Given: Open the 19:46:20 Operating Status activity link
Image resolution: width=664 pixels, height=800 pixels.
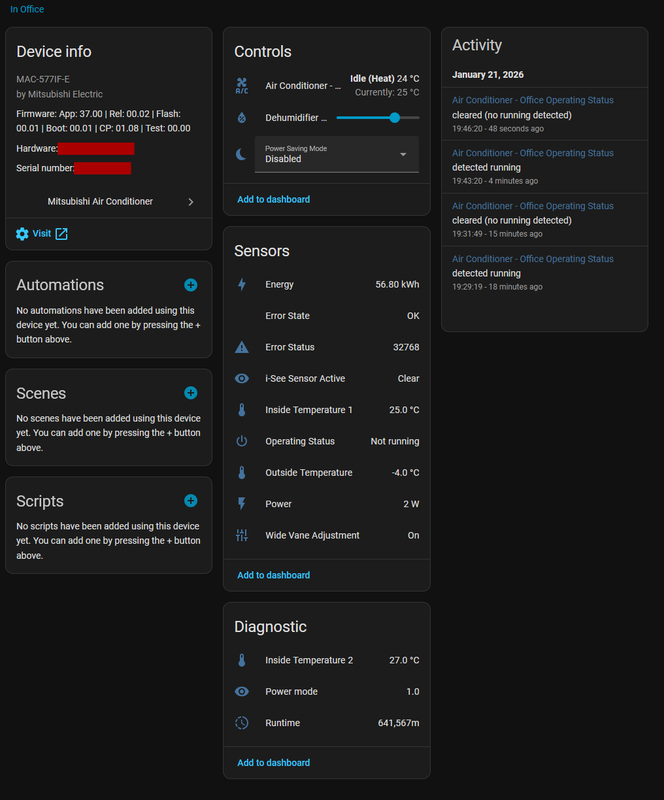Looking at the screenshot, I should [532, 101].
